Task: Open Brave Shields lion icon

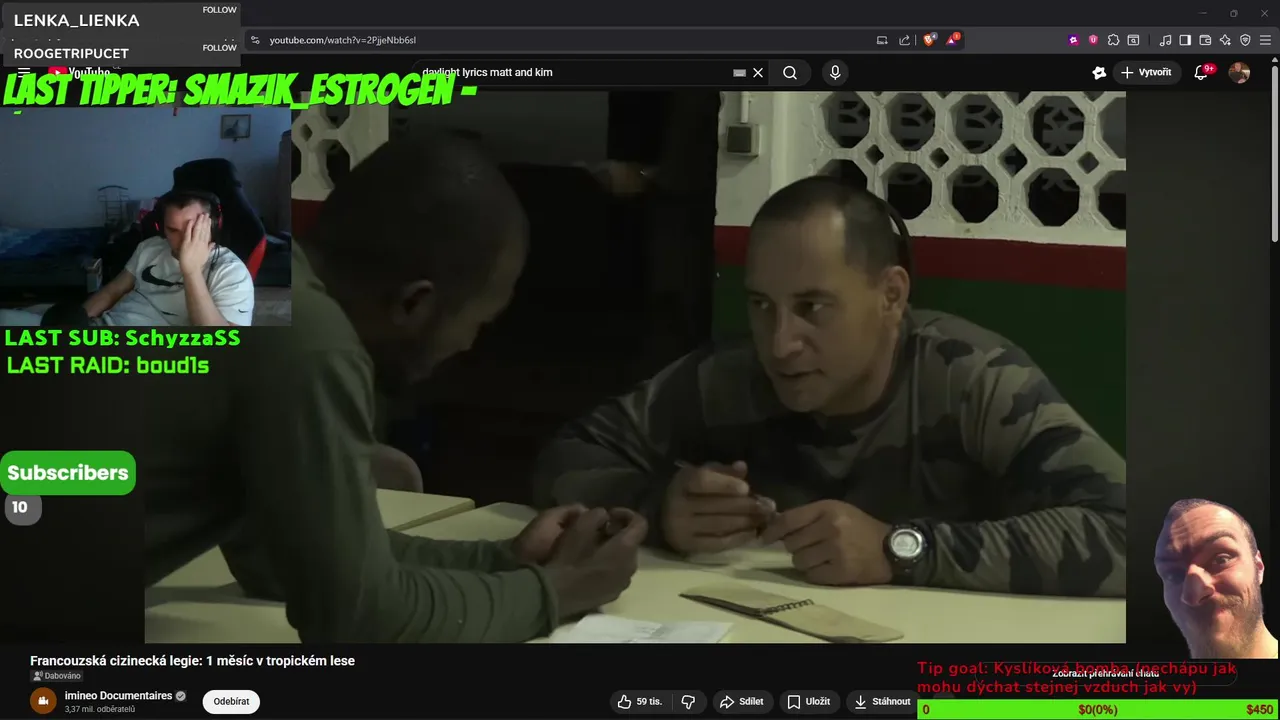Action: (x=929, y=40)
